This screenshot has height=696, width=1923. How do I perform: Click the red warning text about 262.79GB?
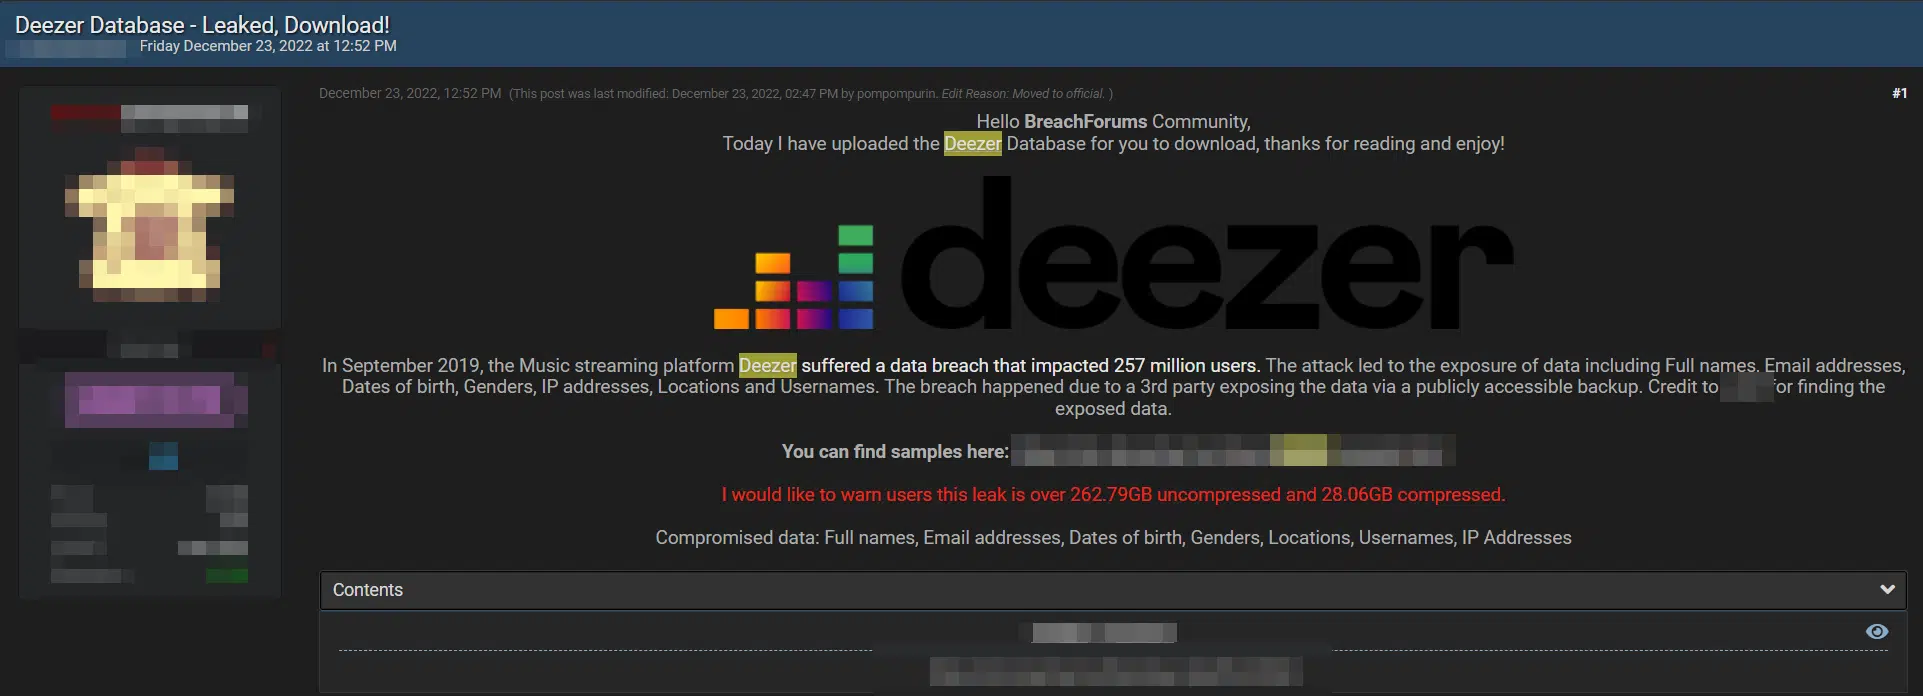(x=1113, y=494)
